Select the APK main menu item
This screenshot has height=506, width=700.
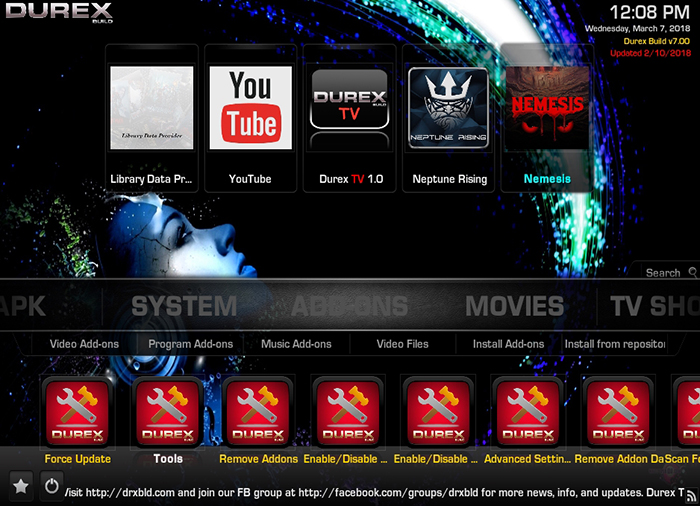[x=22, y=306]
